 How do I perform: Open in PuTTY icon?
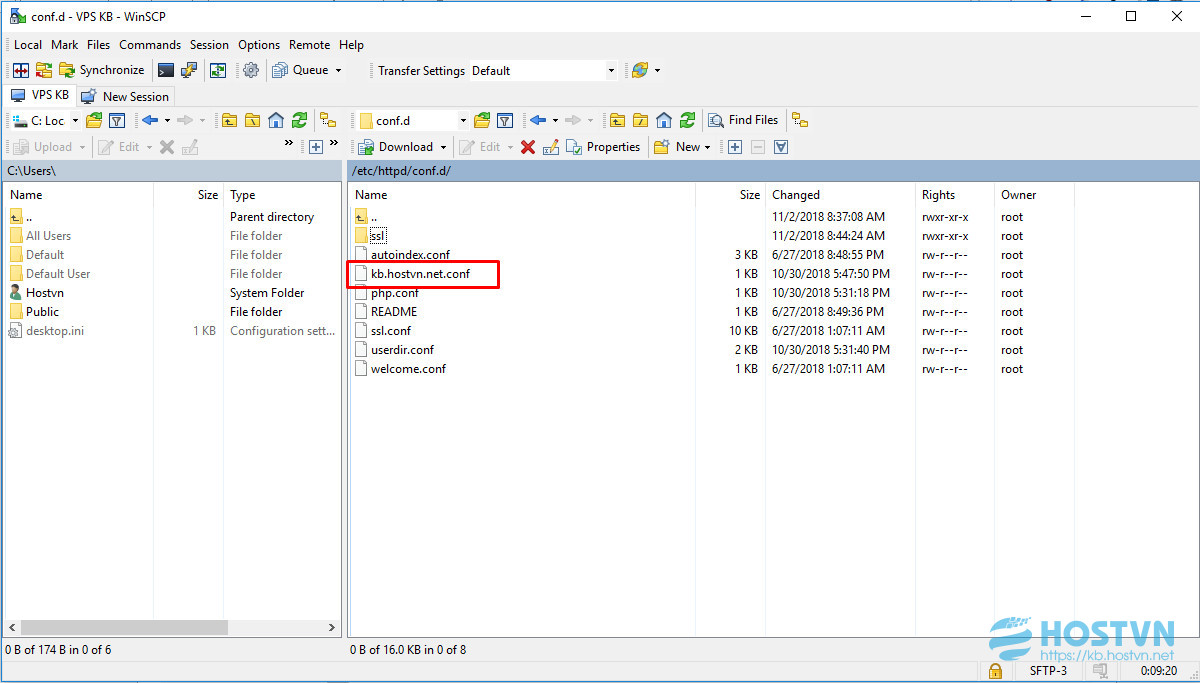(189, 70)
